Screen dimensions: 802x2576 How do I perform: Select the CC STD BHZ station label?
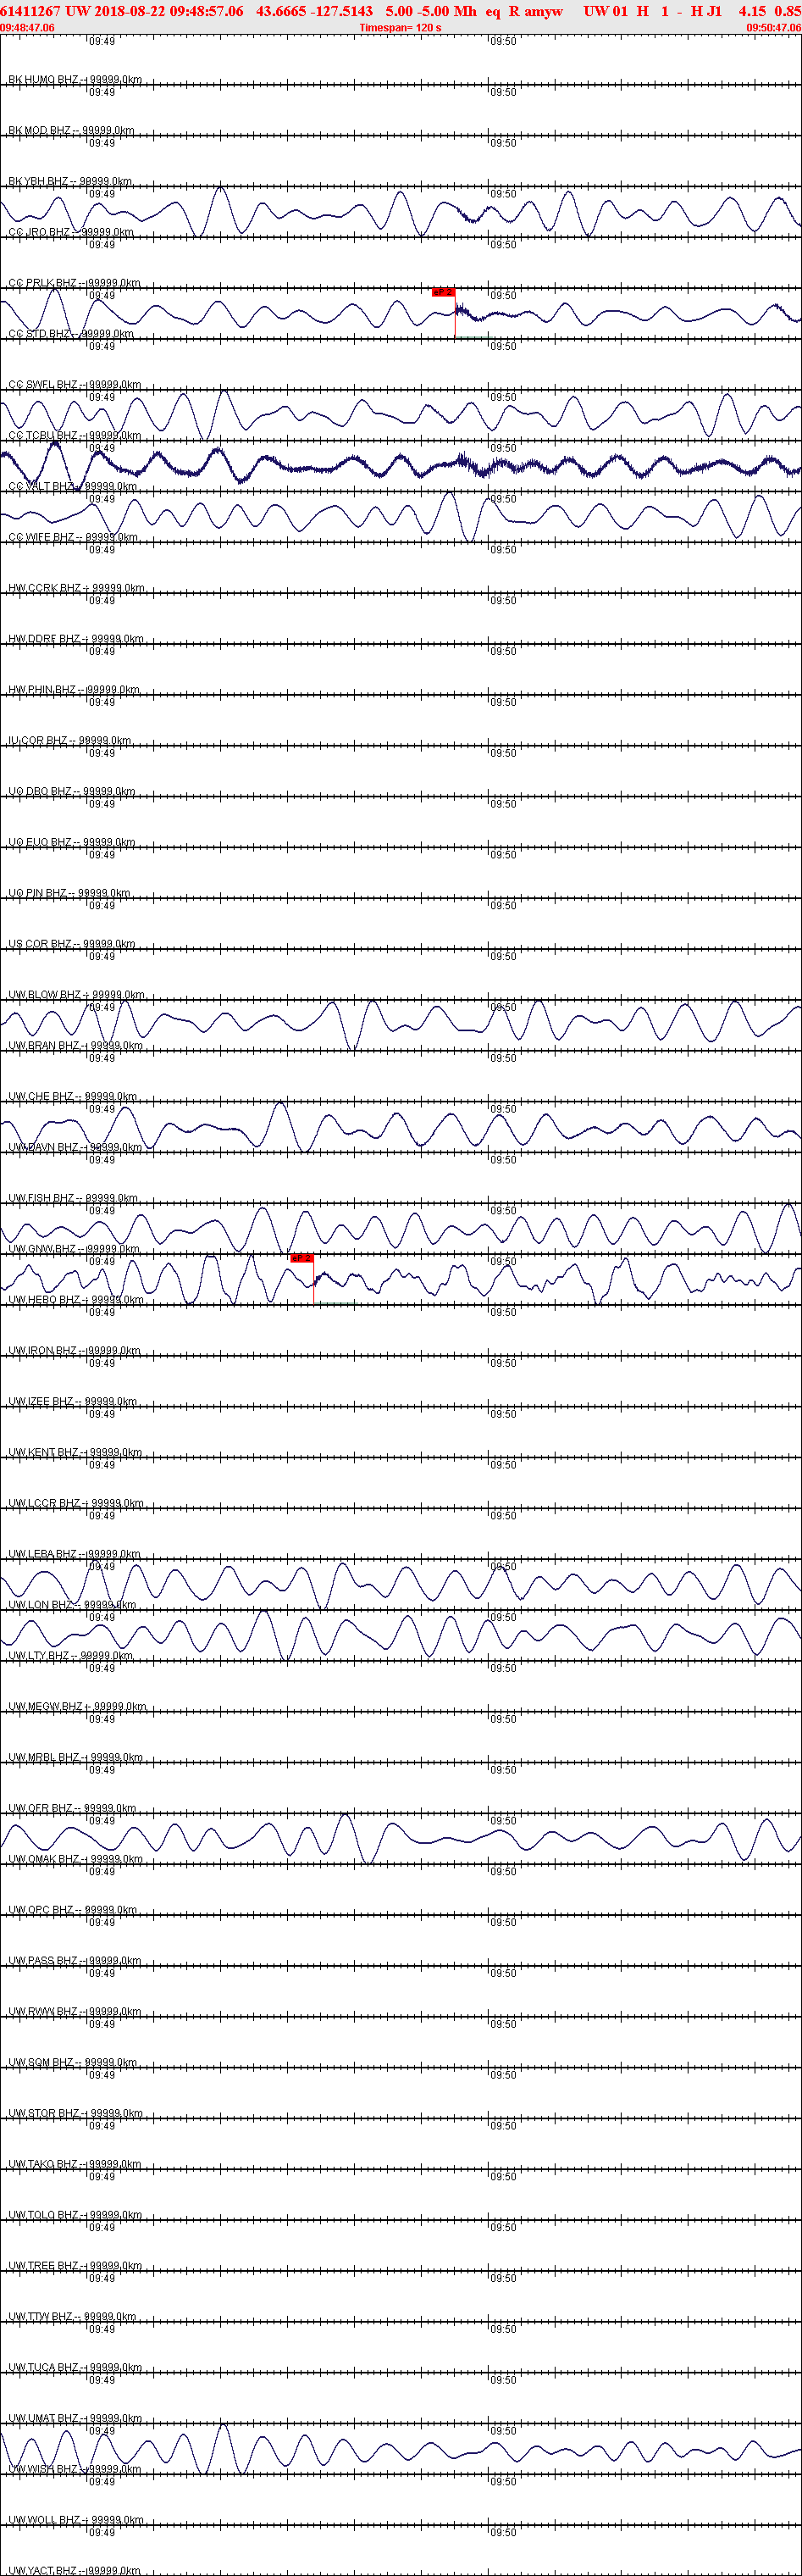pos(71,334)
